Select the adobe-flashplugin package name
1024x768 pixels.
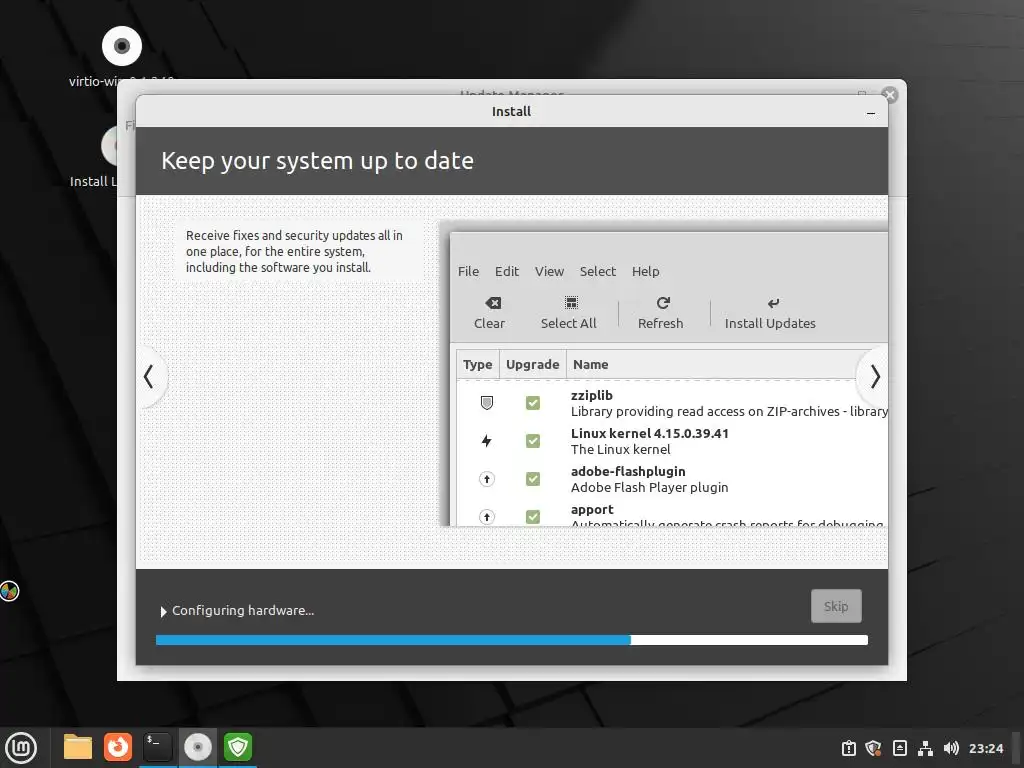tap(628, 472)
